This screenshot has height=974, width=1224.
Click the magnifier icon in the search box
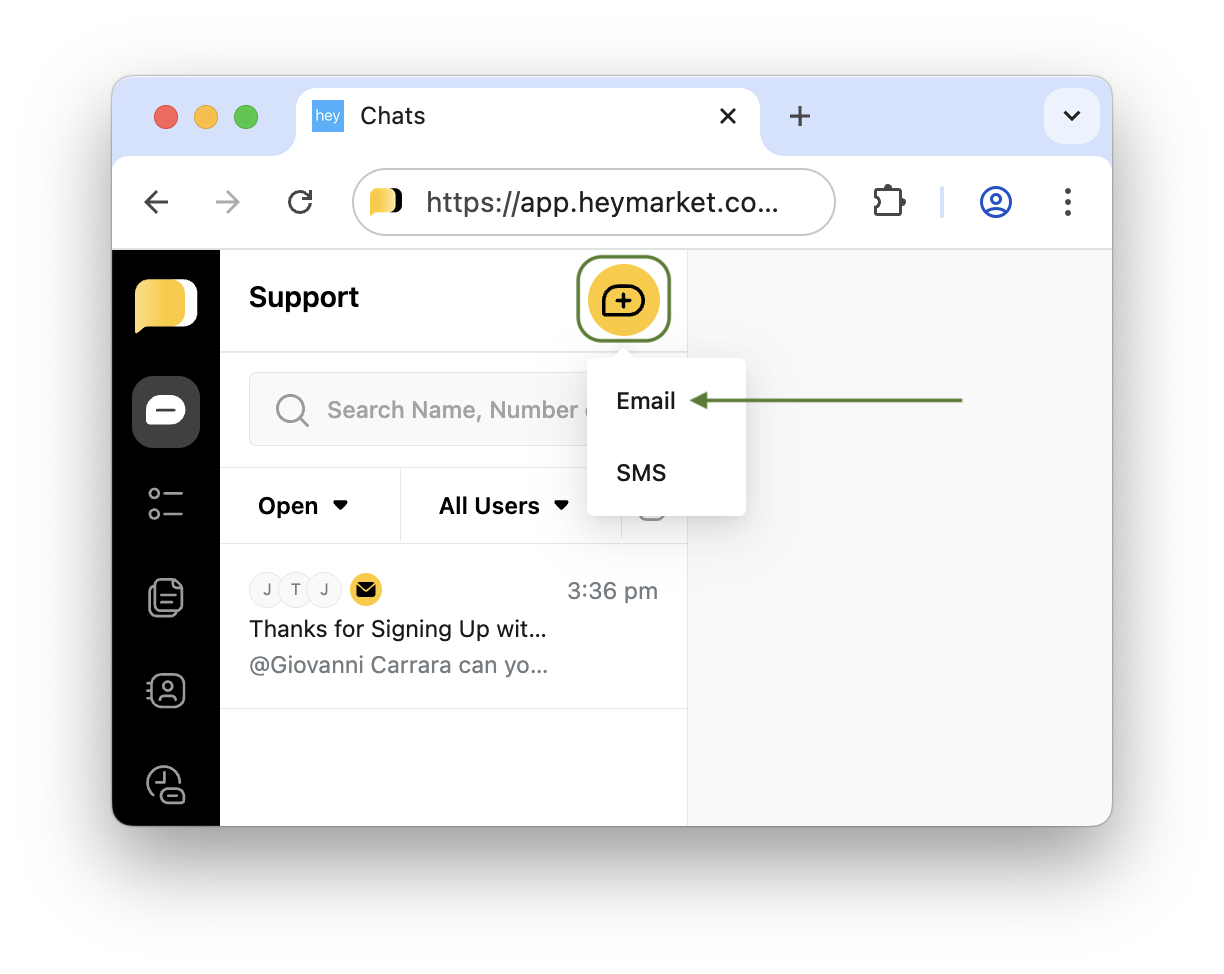coord(292,410)
